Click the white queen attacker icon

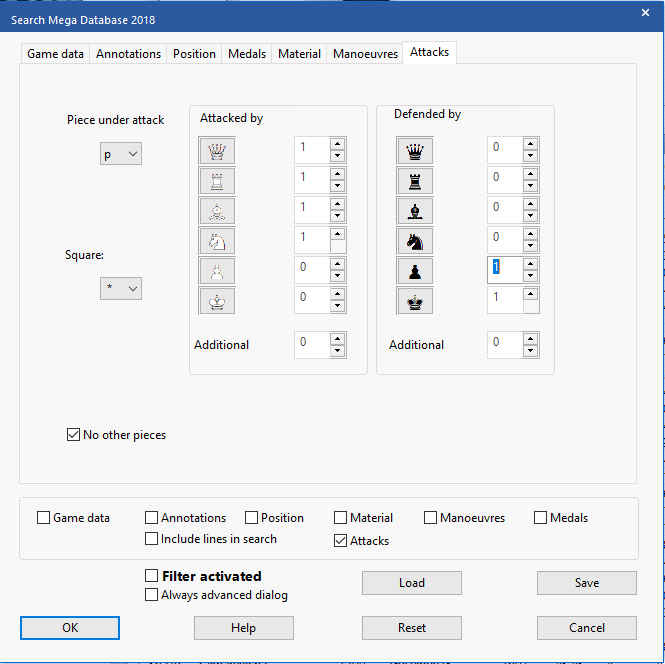click(217, 151)
